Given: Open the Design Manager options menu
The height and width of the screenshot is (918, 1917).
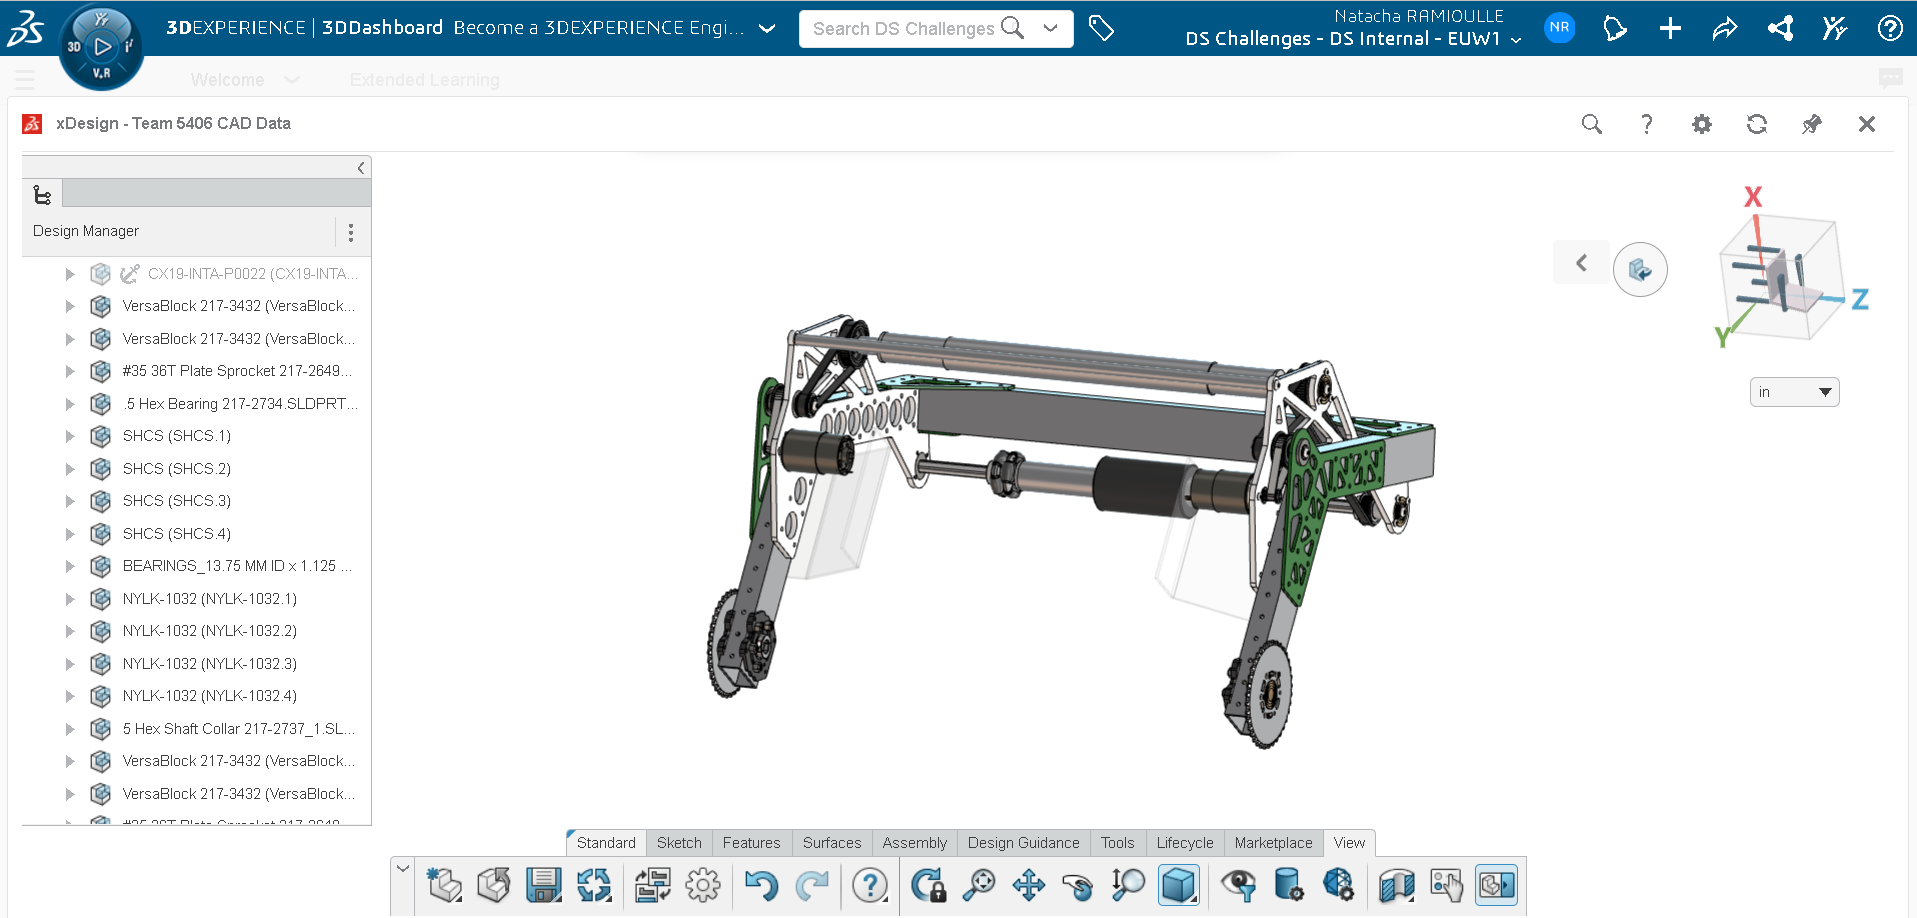Looking at the screenshot, I should pyautogui.click(x=351, y=231).
